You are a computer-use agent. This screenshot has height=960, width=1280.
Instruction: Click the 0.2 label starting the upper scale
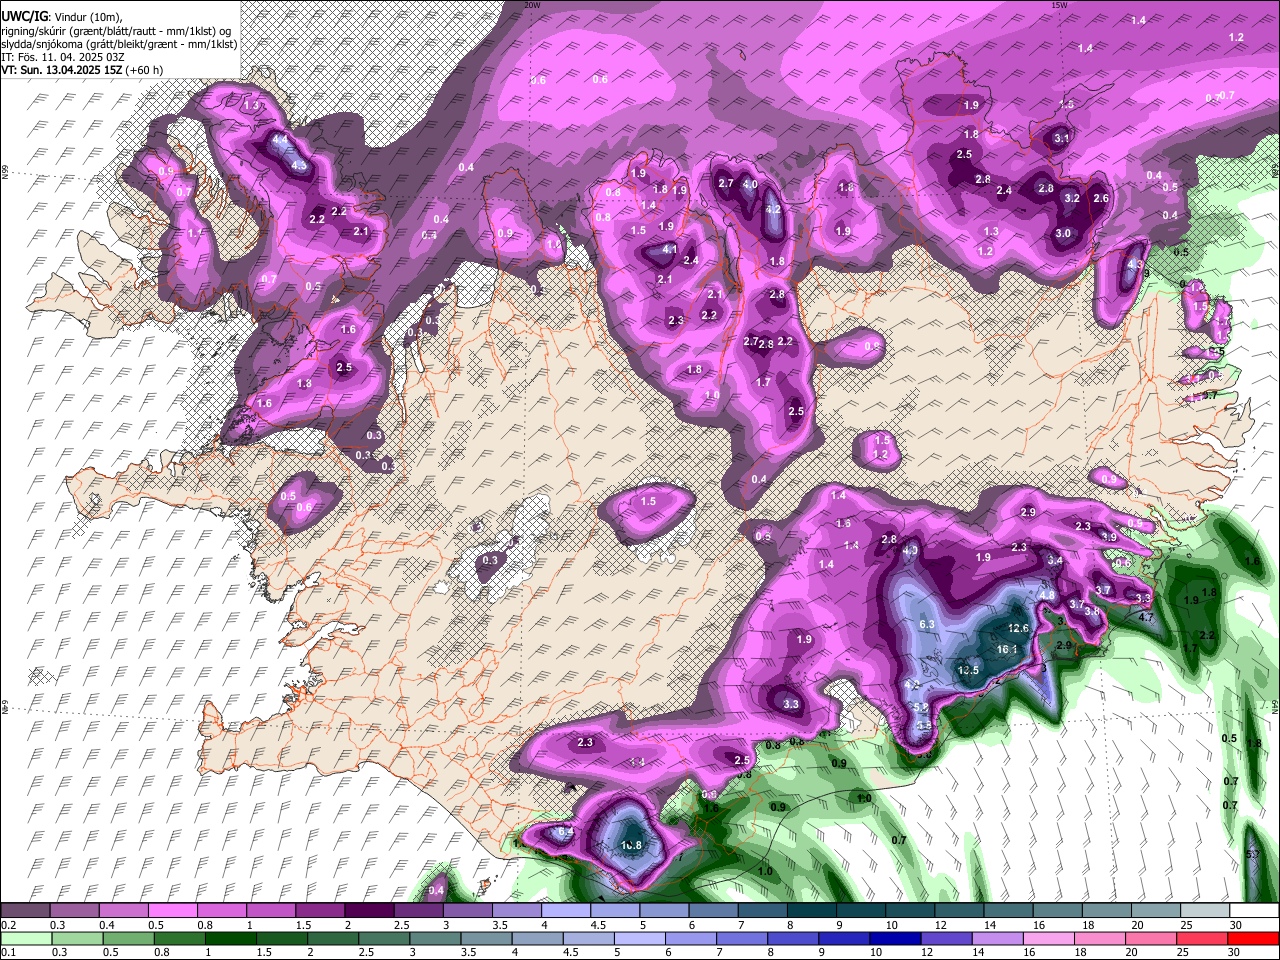8,925
